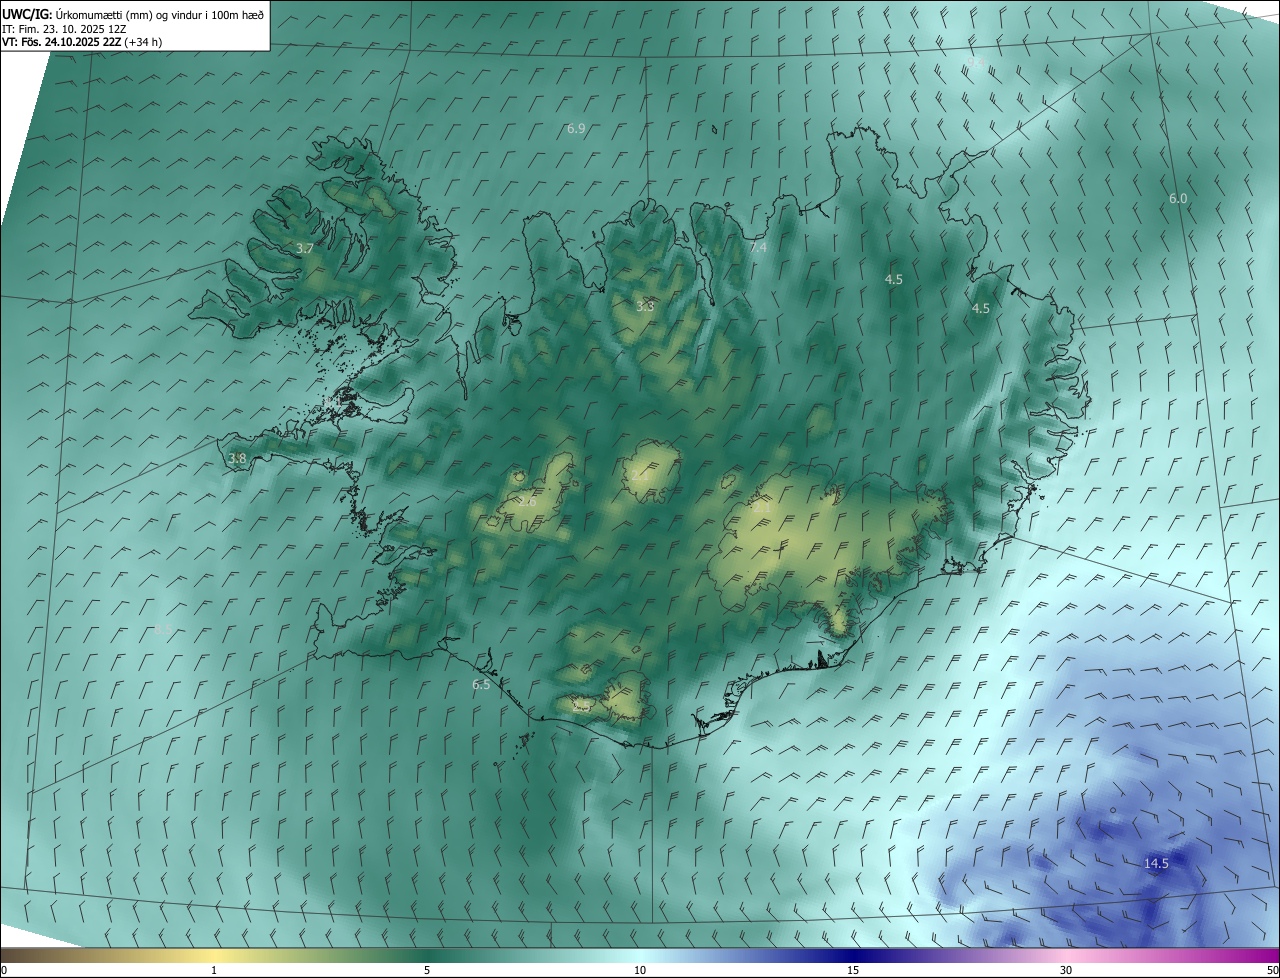The image size is (1280, 978).
Task: Click the 6.5 value label on the map
Action: coord(481,685)
